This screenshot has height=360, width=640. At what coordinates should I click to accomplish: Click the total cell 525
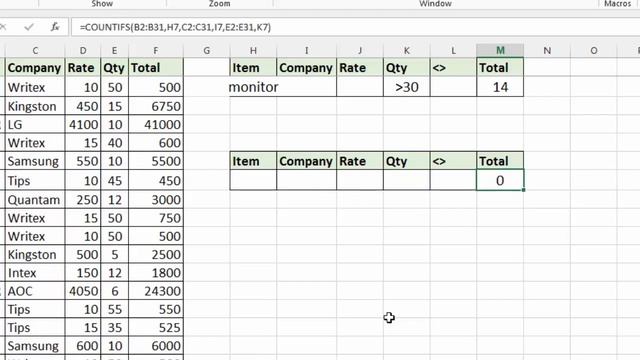(x=156, y=327)
